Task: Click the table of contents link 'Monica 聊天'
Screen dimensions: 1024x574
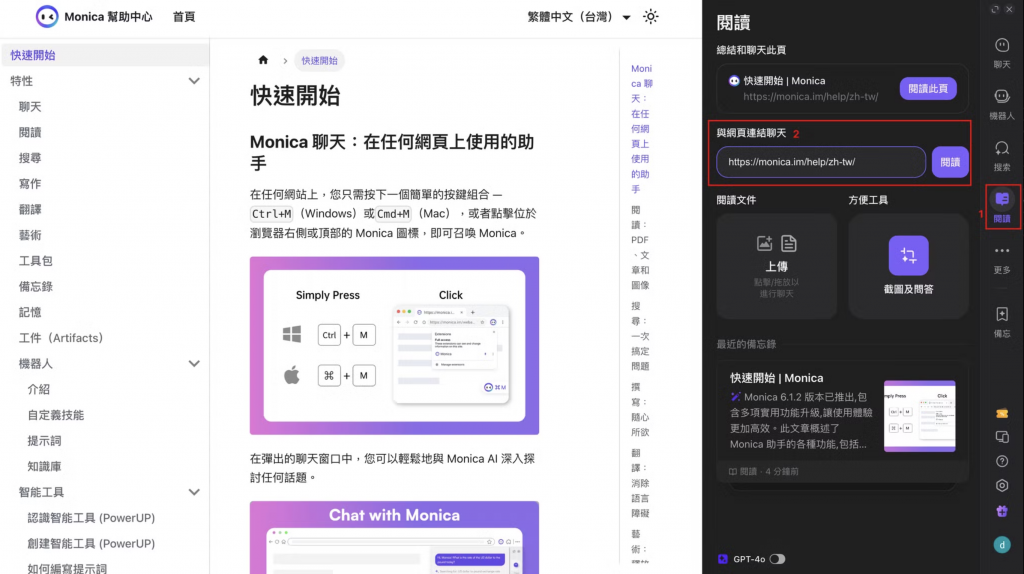Action: [x=641, y=129]
